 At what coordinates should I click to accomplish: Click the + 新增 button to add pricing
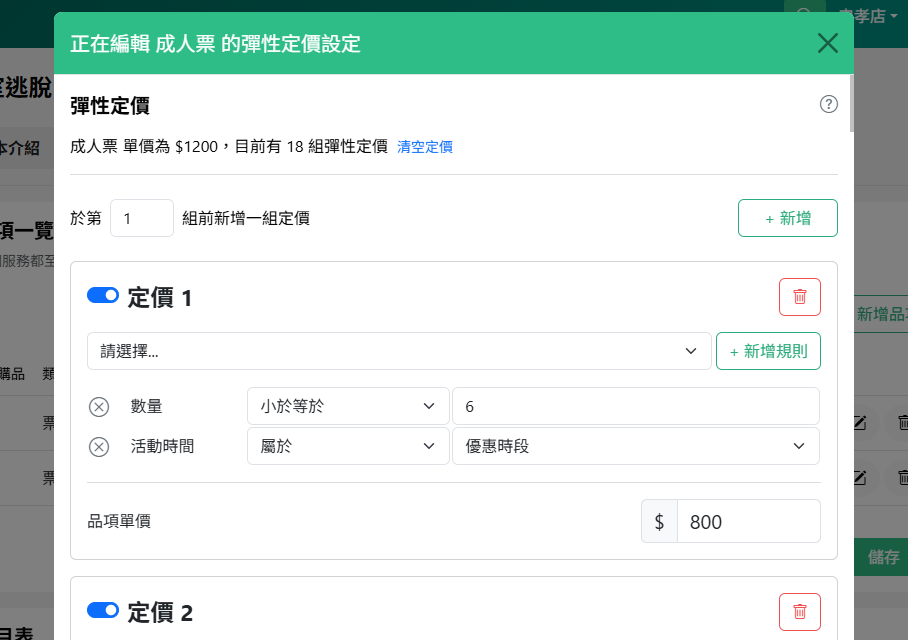787,217
